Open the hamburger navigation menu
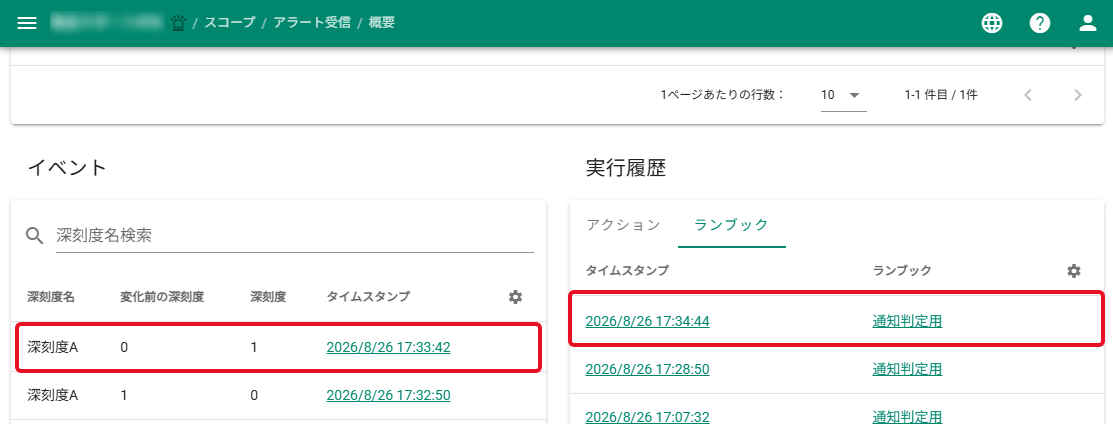This screenshot has width=1113, height=424. click(x=26, y=23)
